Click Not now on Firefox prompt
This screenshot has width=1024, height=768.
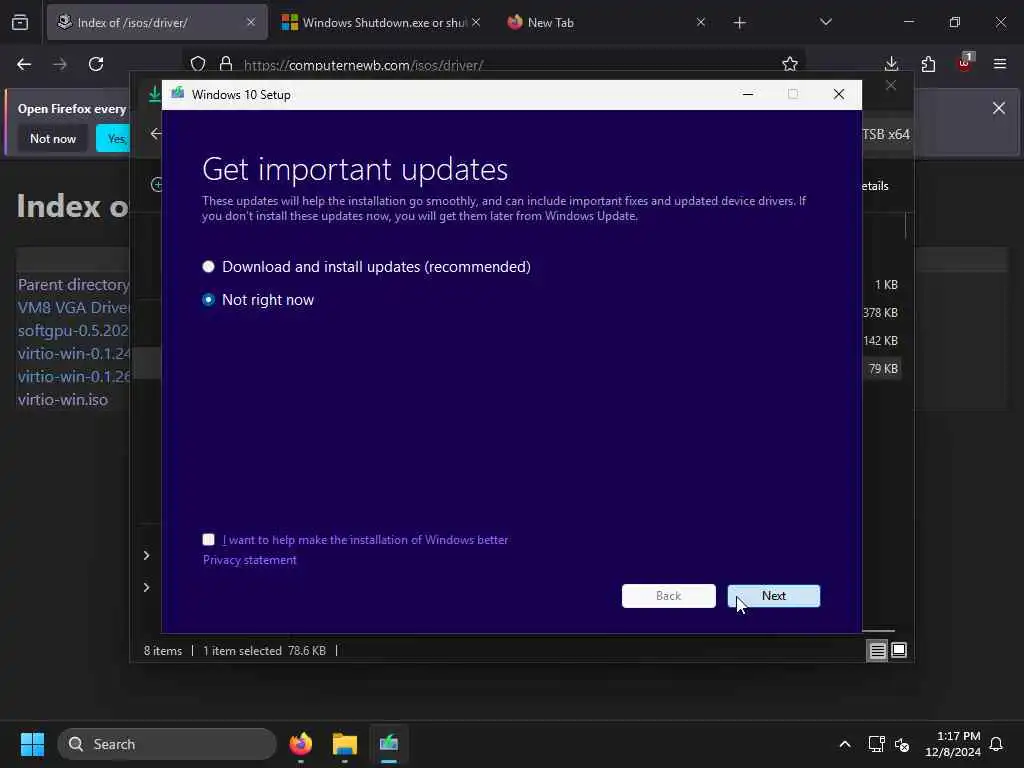[x=53, y=138]
